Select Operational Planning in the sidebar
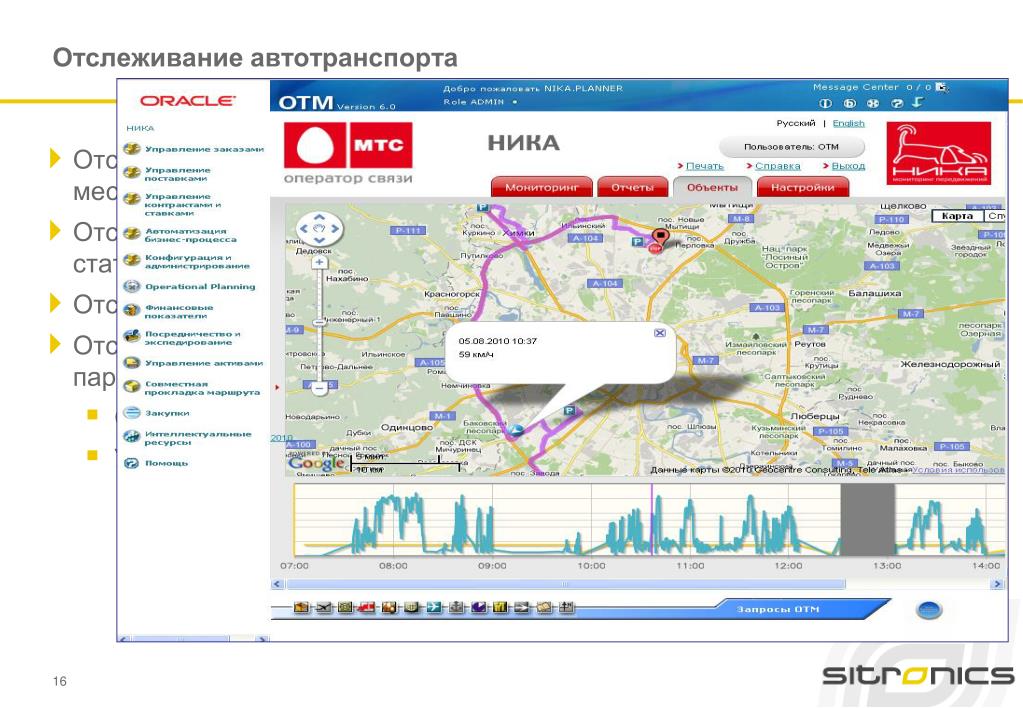Image resolution: width=1023 pixels, height=708 pixels. pos(200,286)
